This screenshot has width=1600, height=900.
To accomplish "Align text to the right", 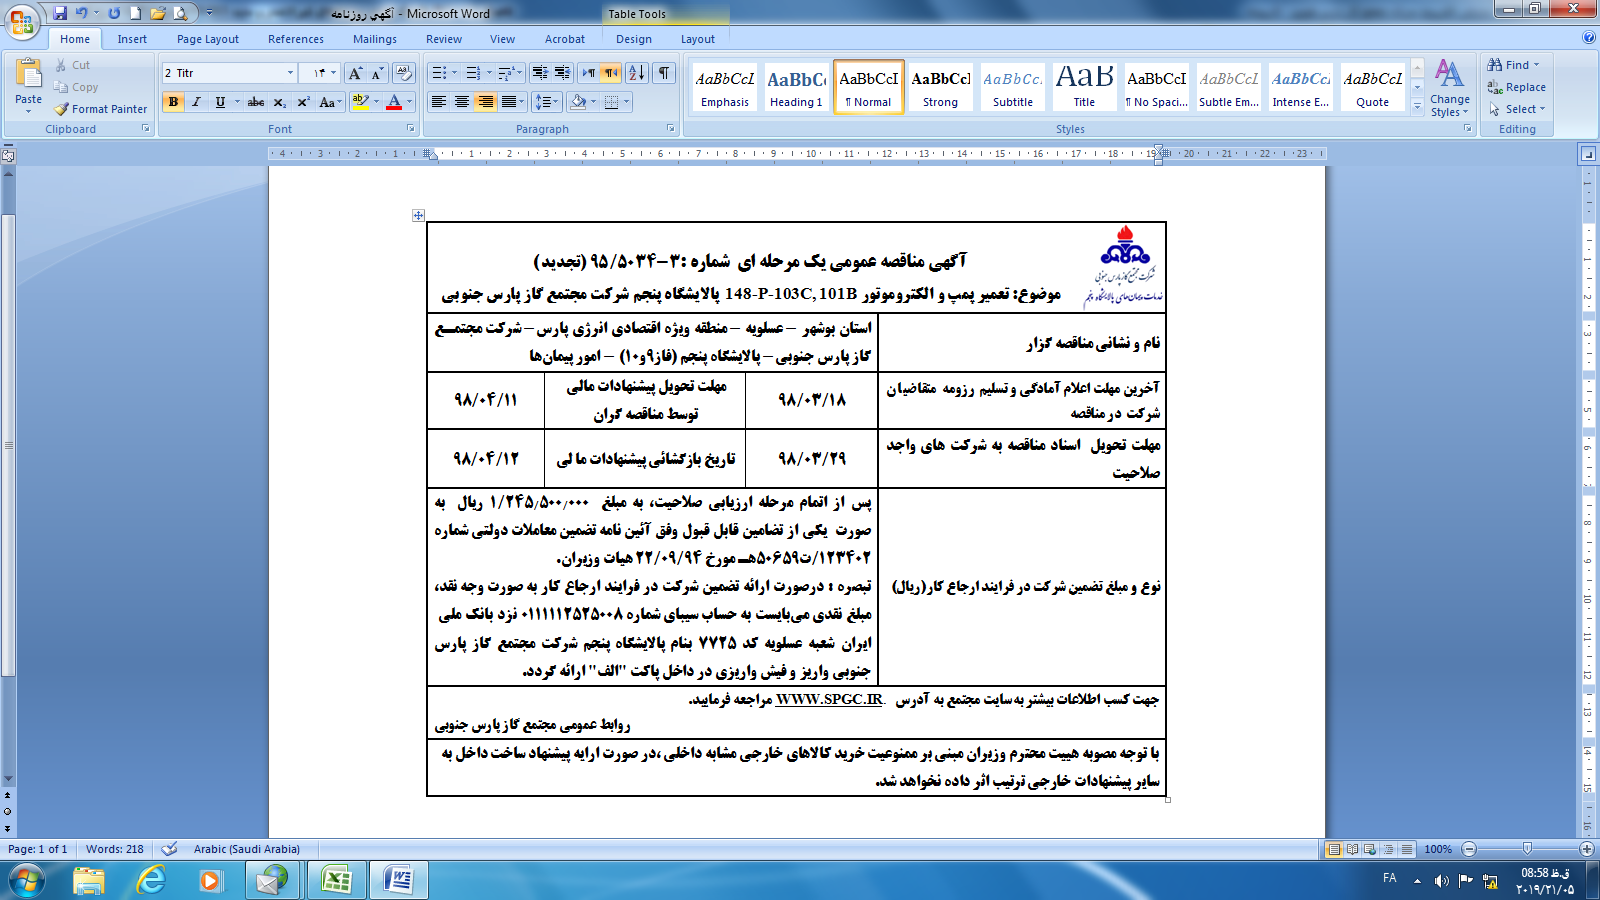I will [x=485, y=102].
